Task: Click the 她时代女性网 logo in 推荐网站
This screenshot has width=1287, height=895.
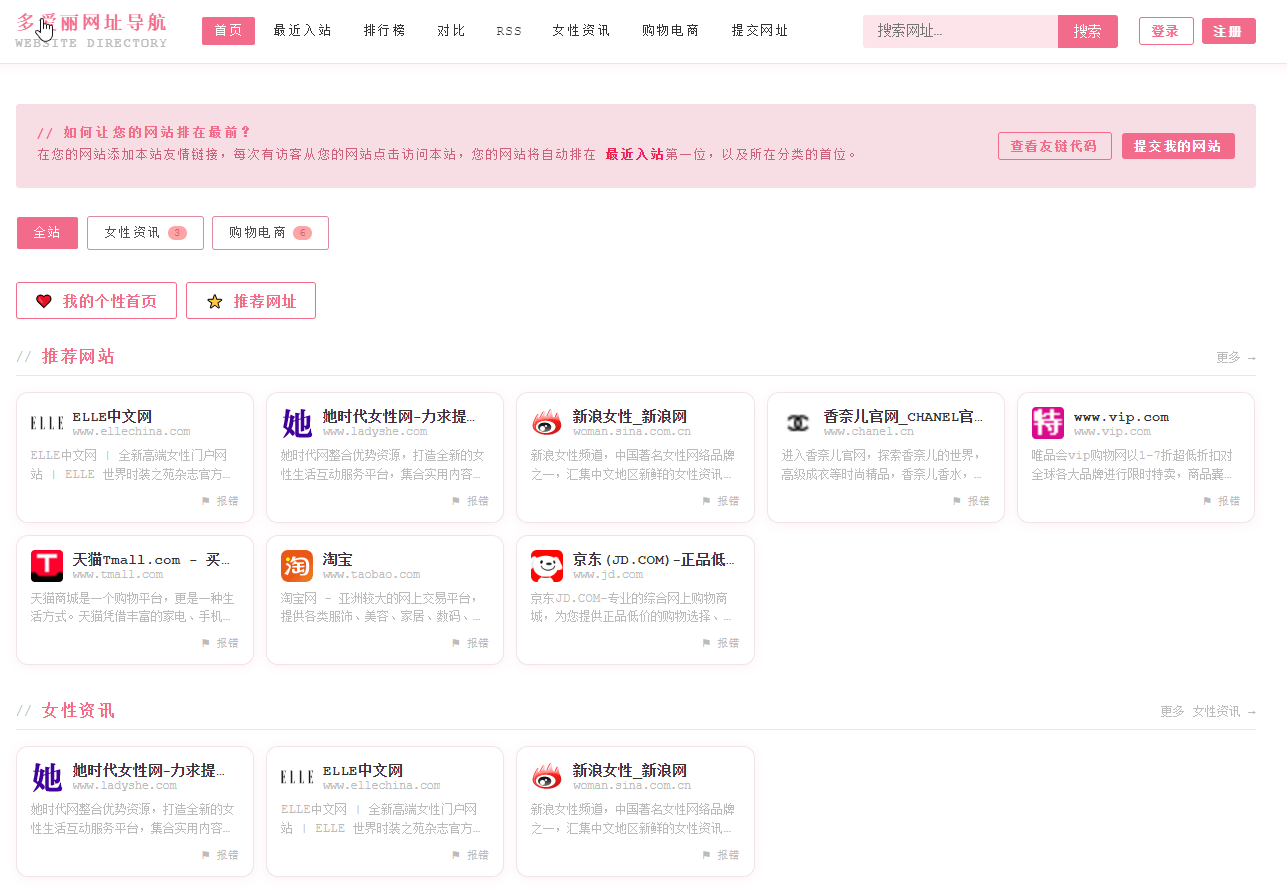Action: tap(297, 423)
